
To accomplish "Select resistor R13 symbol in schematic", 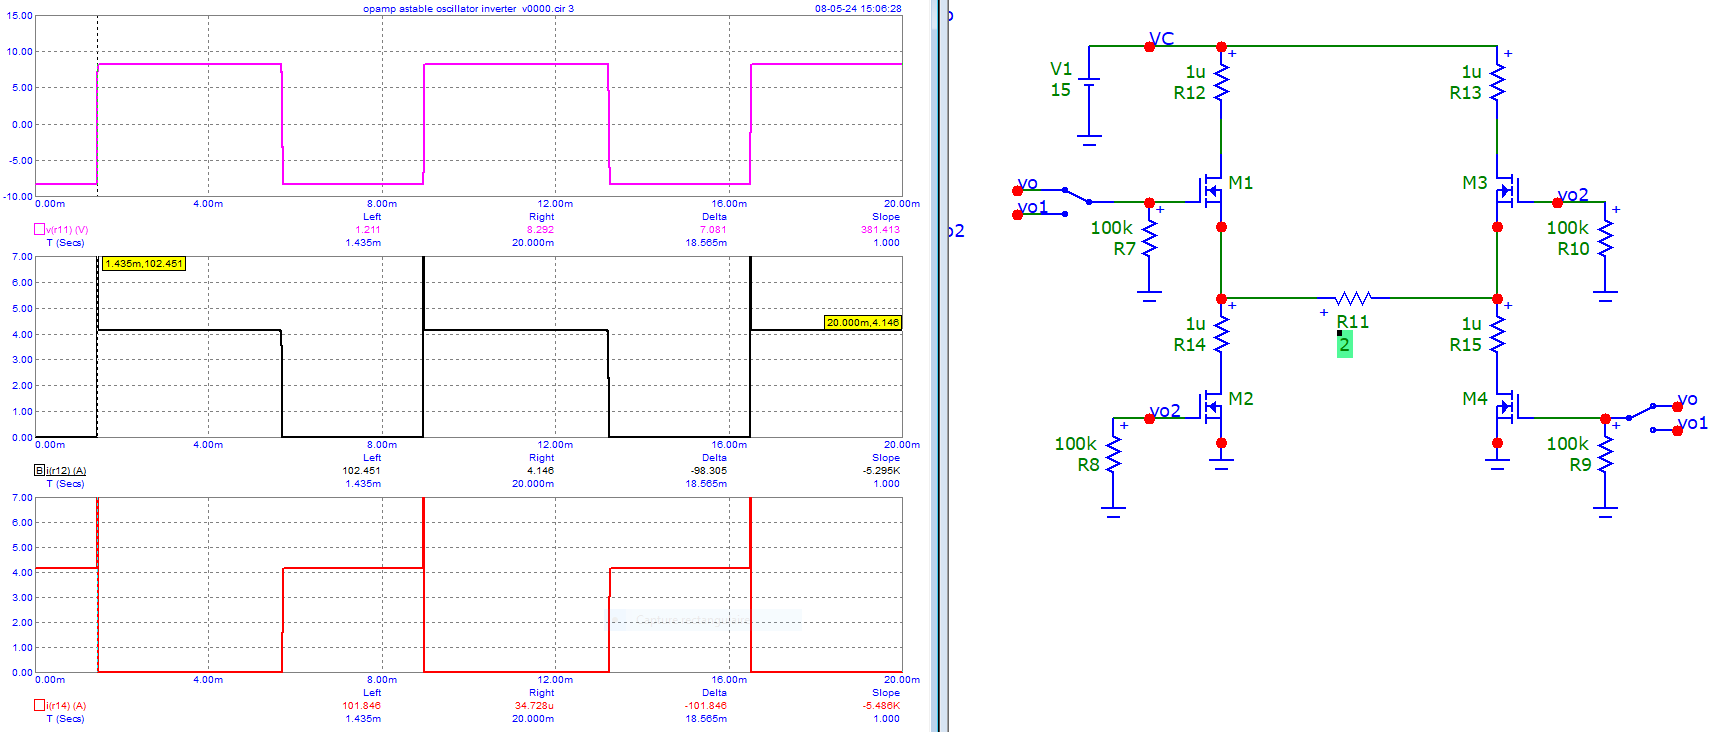I will [1497, 83].
